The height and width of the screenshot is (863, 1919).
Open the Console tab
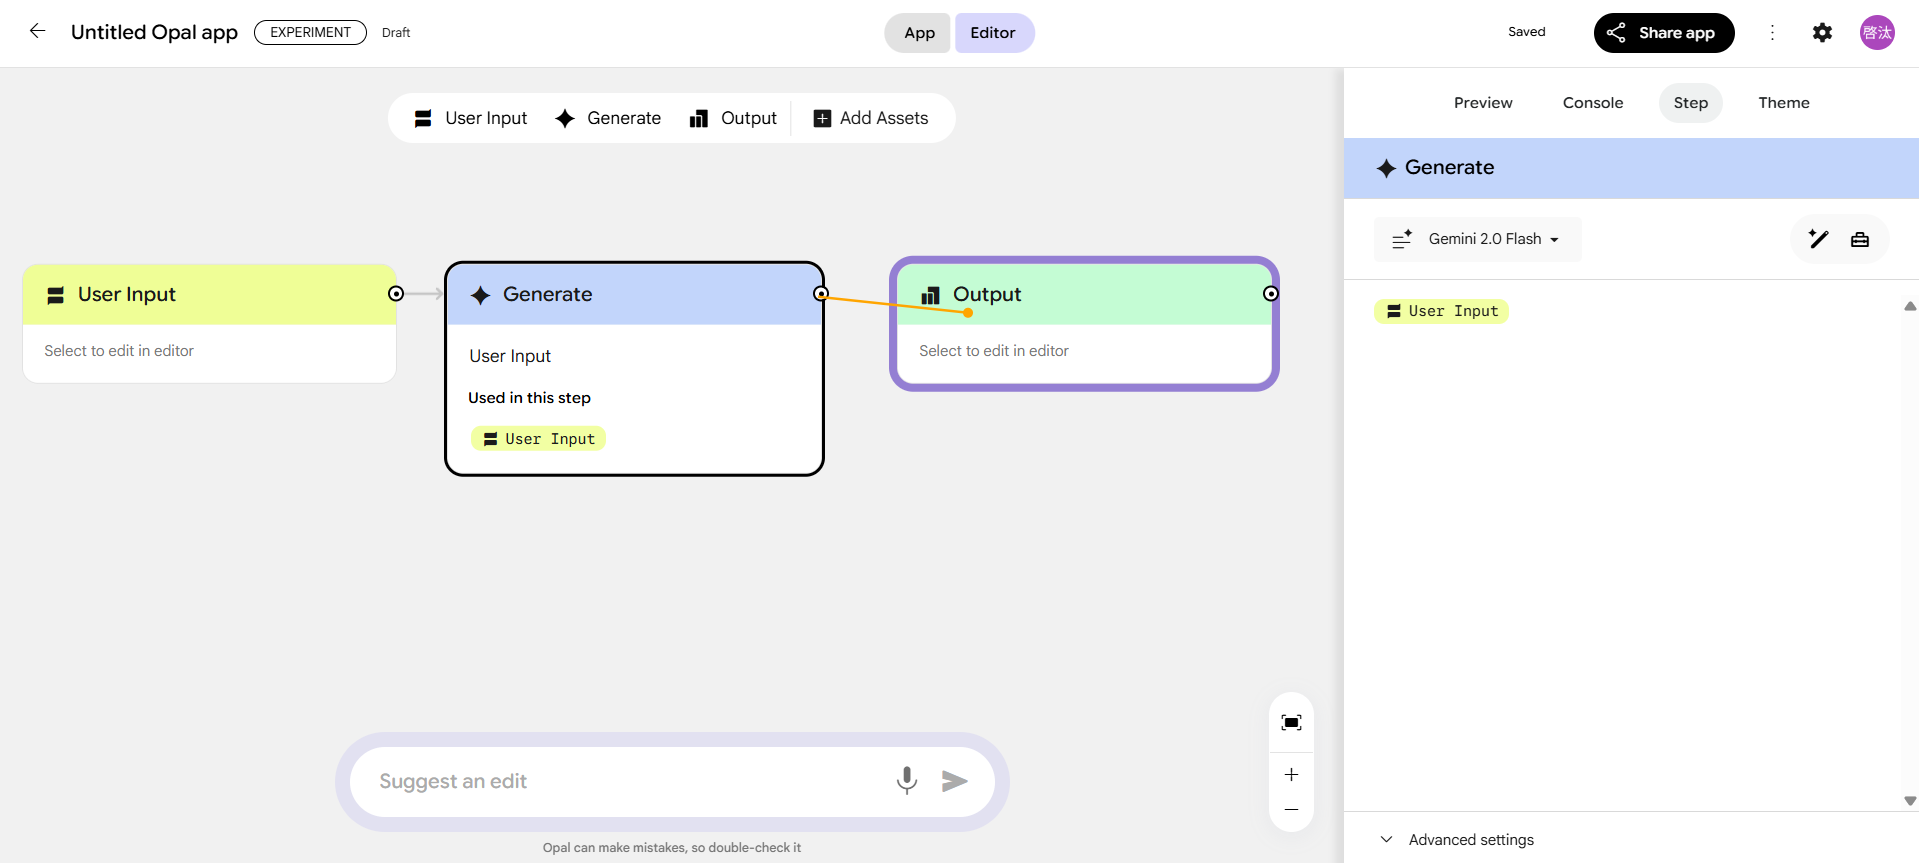(x=1592, y=103)
